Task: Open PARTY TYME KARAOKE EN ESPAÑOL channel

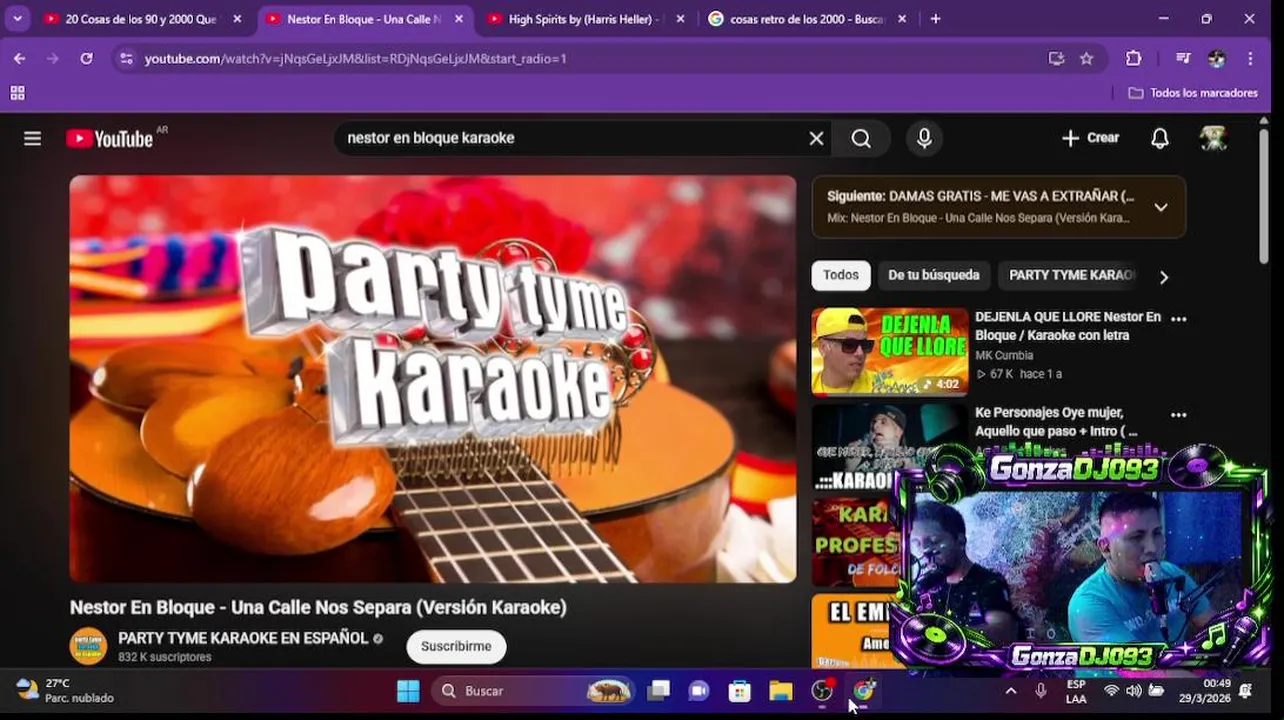Action: coord(243,638)
